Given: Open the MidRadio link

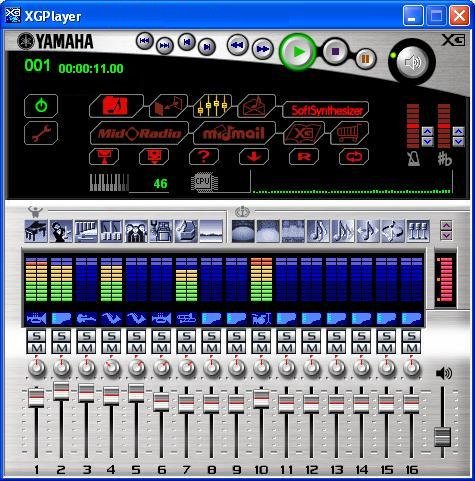Looking at the screenshot, I should 139,133.
